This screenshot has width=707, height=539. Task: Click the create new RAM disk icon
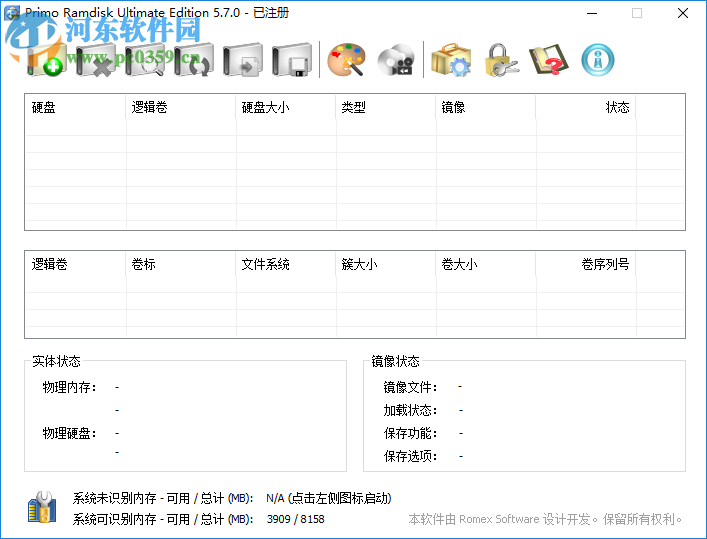(x=46, y=60)
